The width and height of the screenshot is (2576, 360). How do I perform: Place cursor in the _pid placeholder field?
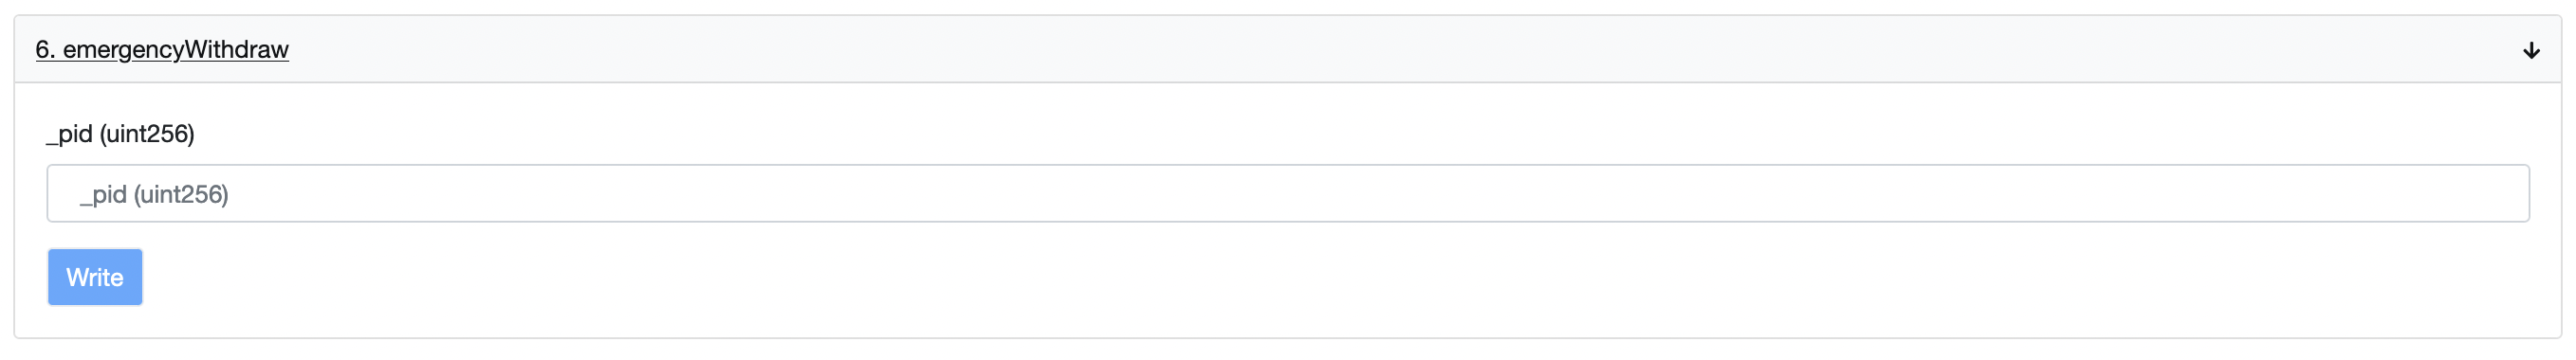pos(1288,193)
